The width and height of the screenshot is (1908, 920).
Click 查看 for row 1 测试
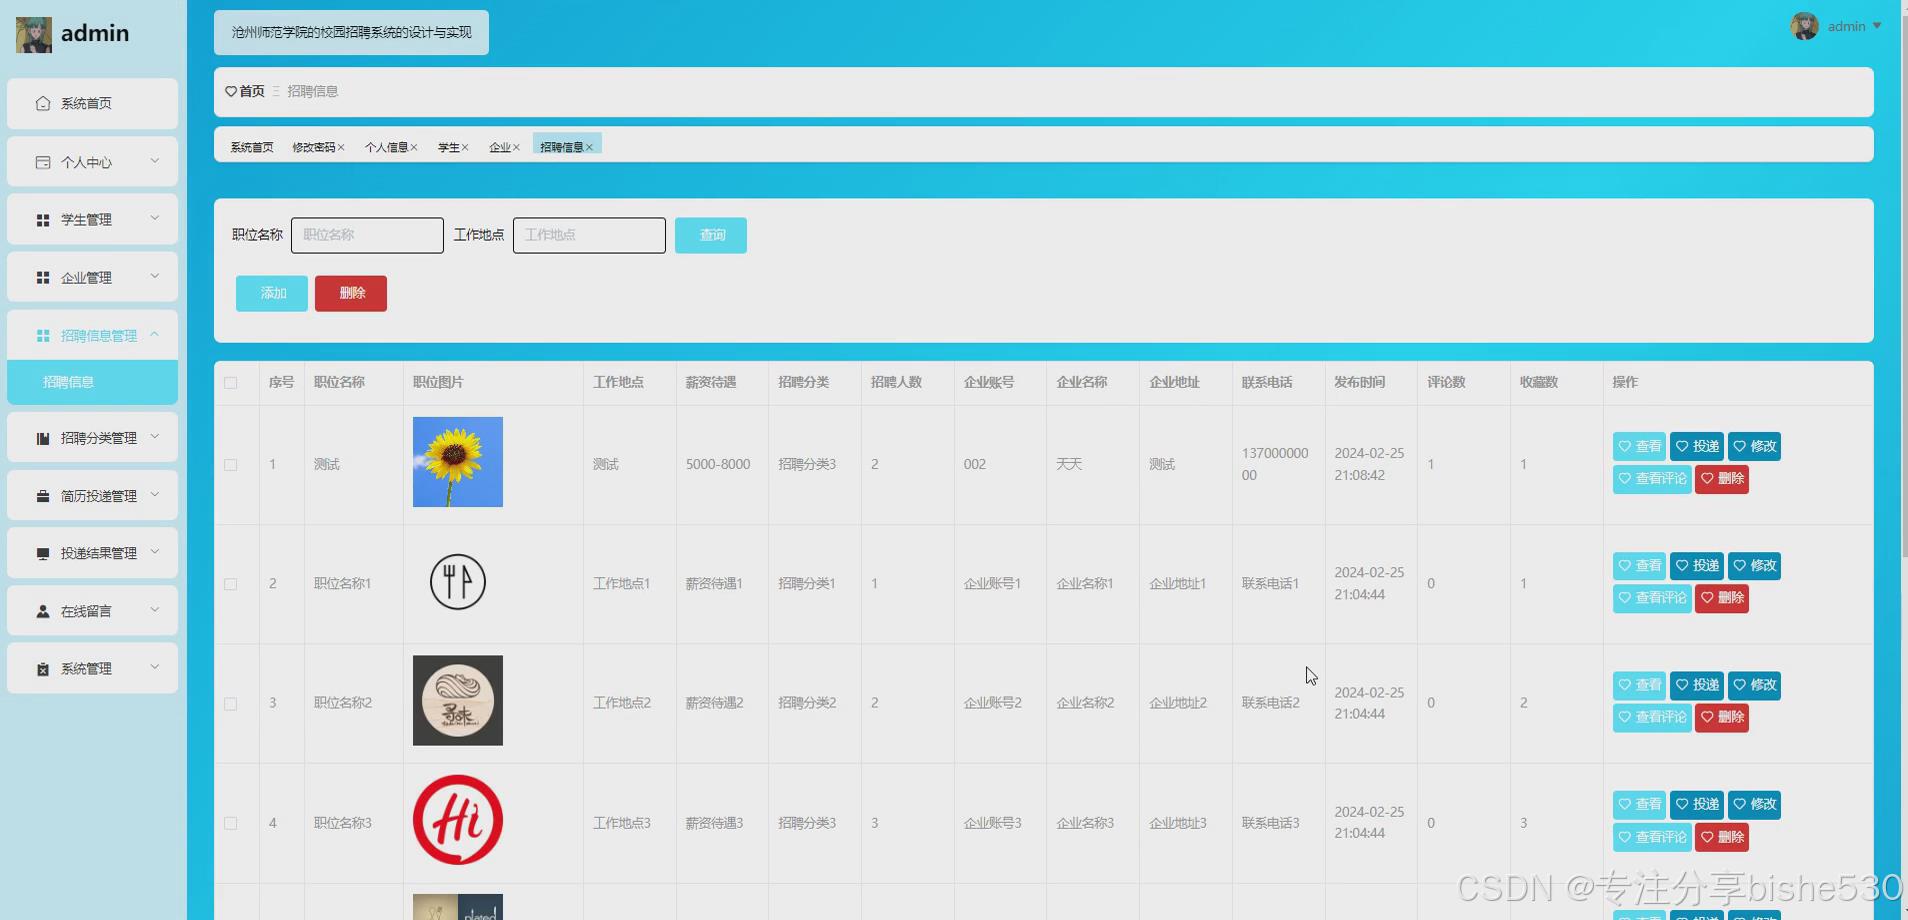point(1639,446)
